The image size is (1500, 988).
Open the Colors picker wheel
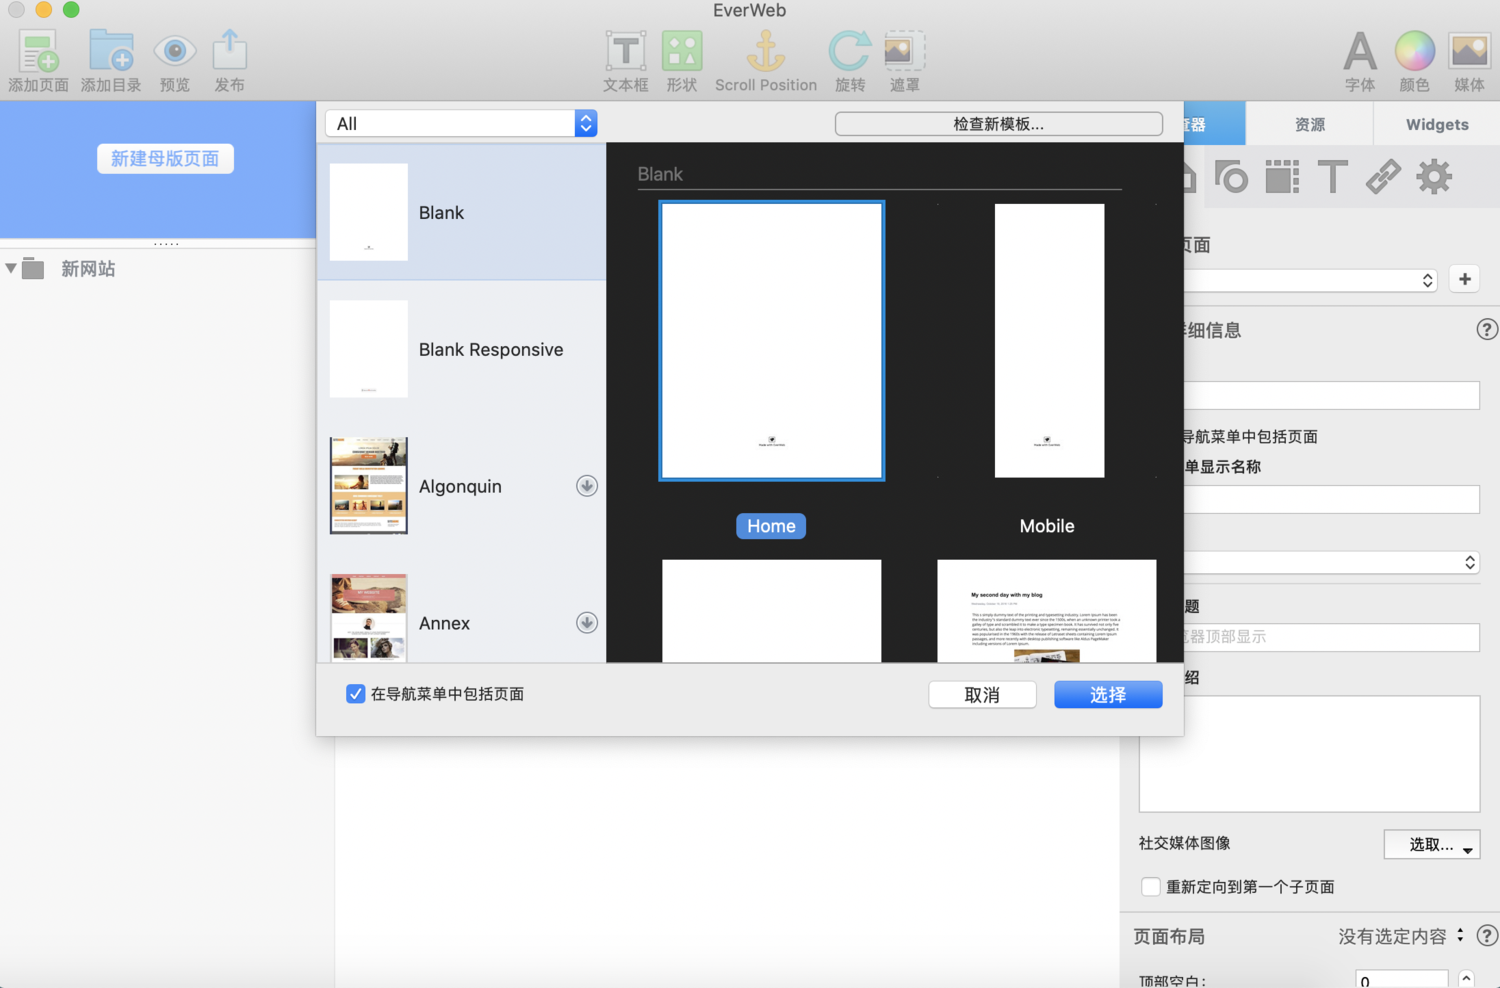(1415, 51)
